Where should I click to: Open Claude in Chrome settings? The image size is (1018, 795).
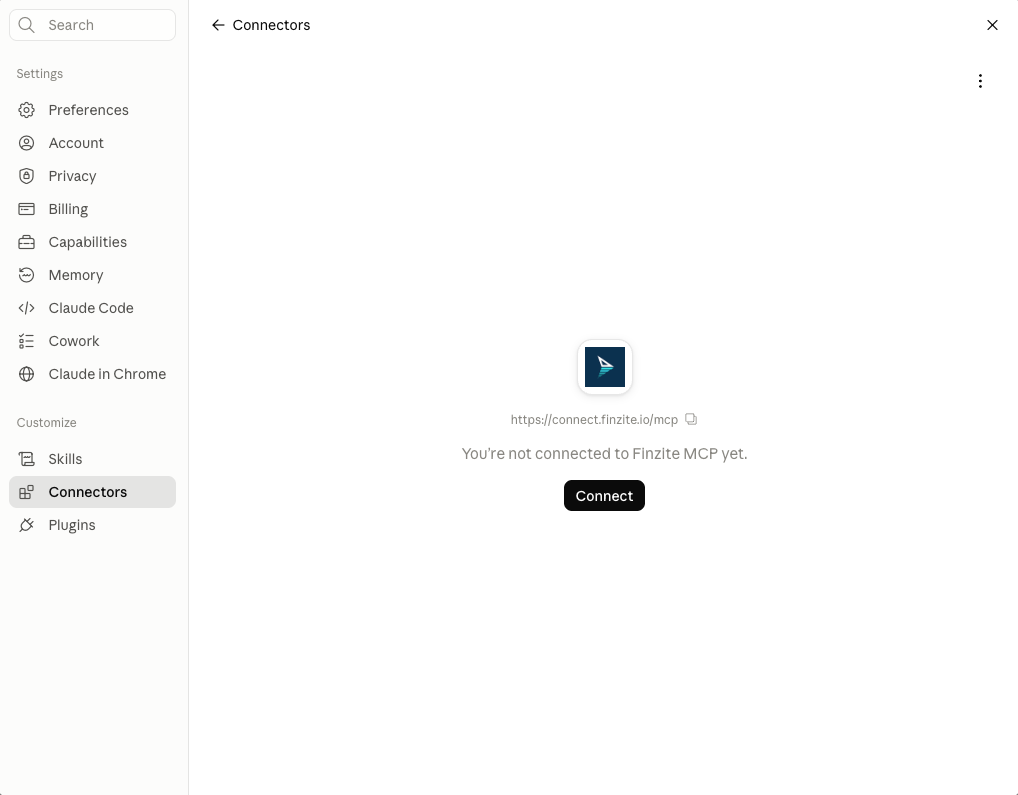point(92,374)
